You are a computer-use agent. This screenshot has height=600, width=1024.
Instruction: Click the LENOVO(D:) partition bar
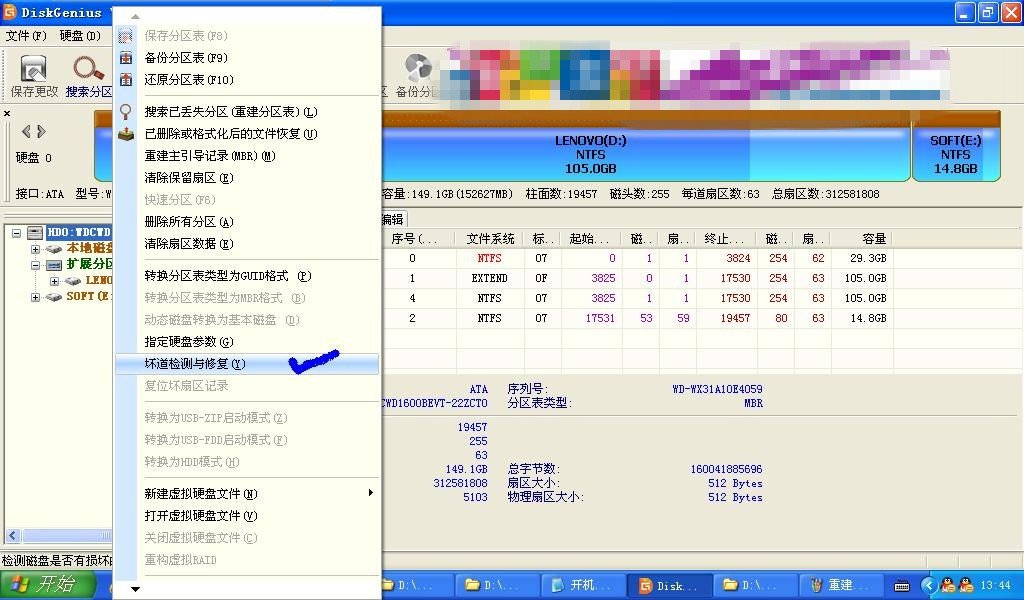[591, 154]
